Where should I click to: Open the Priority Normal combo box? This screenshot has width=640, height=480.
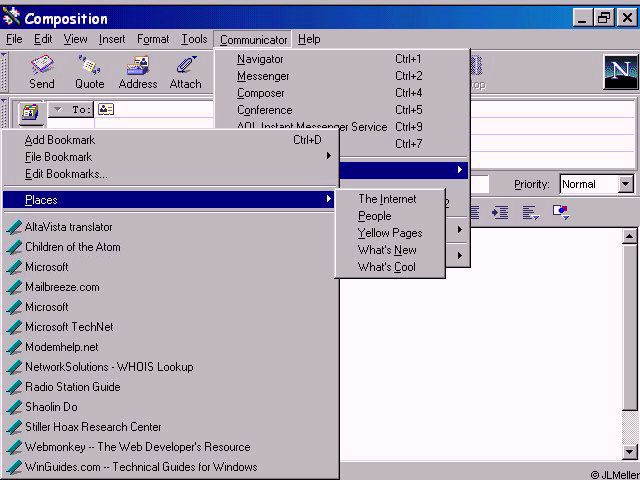[597, 184]
